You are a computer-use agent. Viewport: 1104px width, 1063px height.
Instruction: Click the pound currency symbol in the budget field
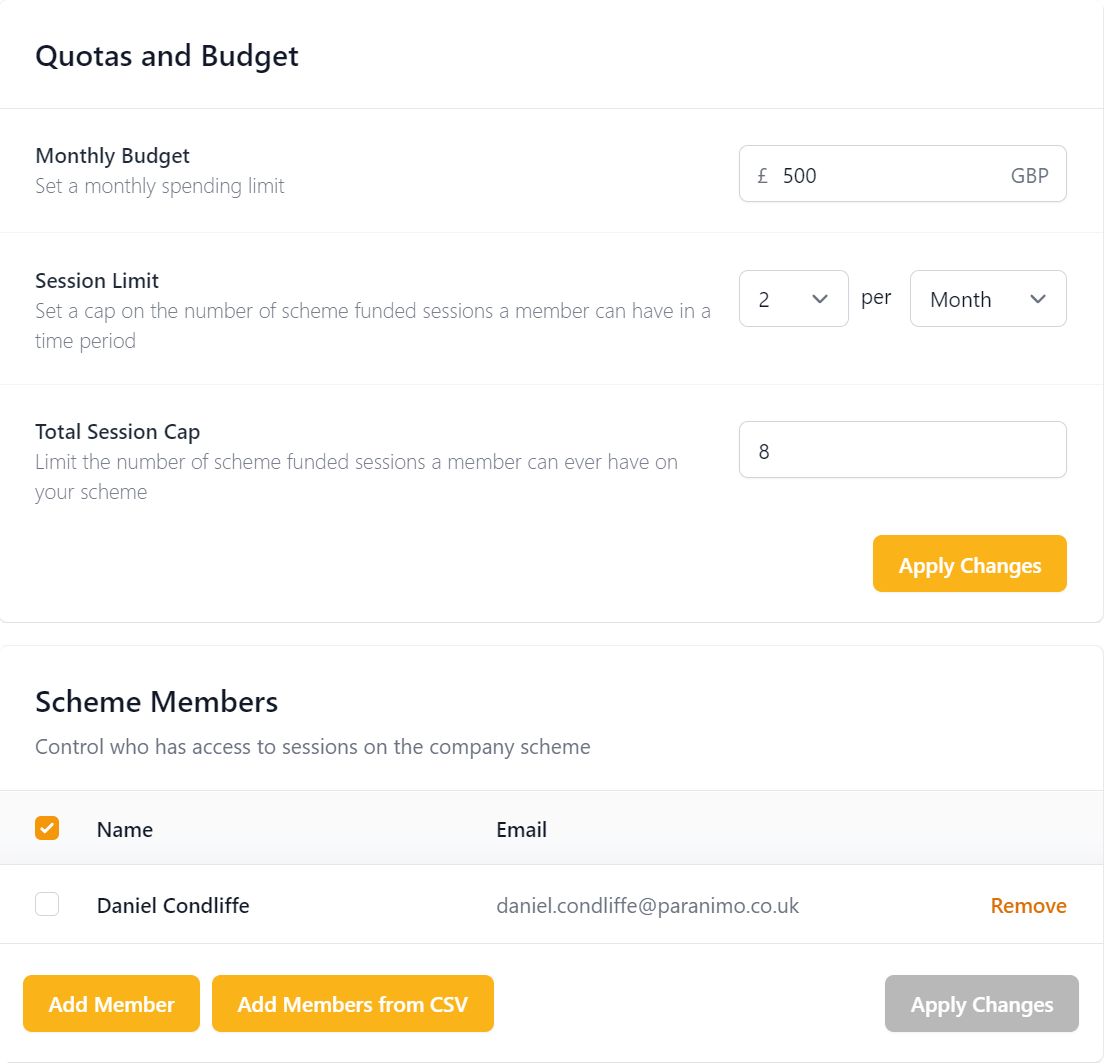pyautogui.click(x=762, y=176)
